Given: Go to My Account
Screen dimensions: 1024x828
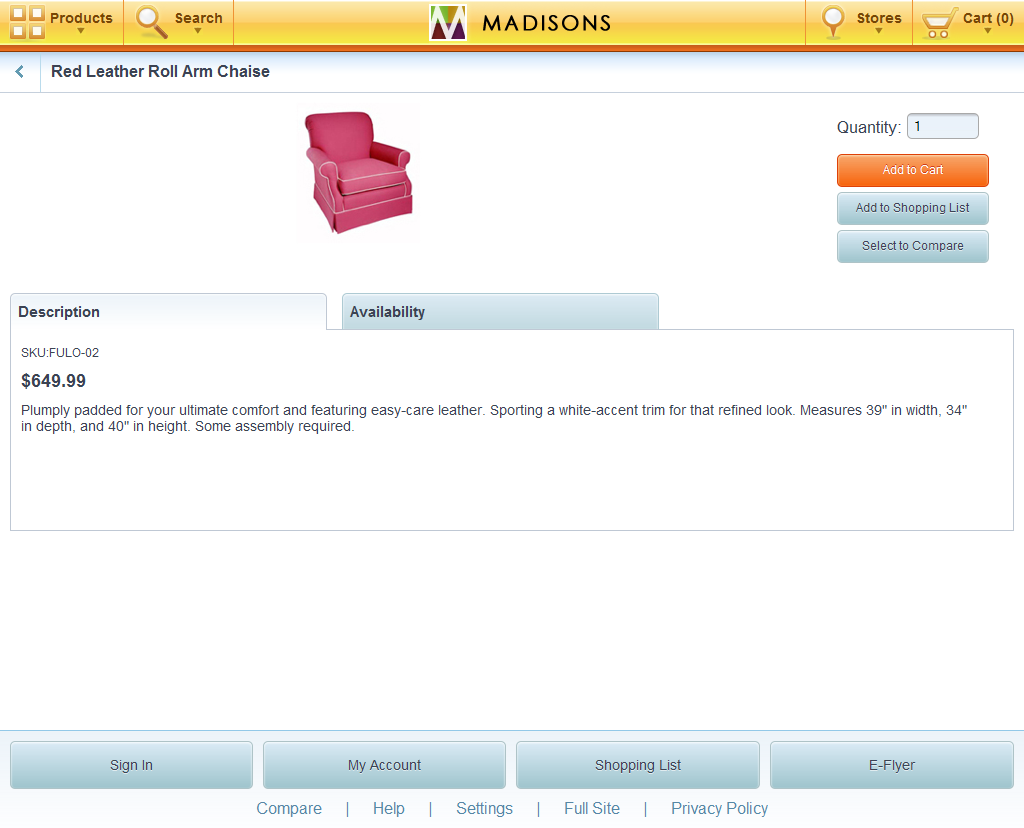Looking at the screenshot, I should 384,764.
